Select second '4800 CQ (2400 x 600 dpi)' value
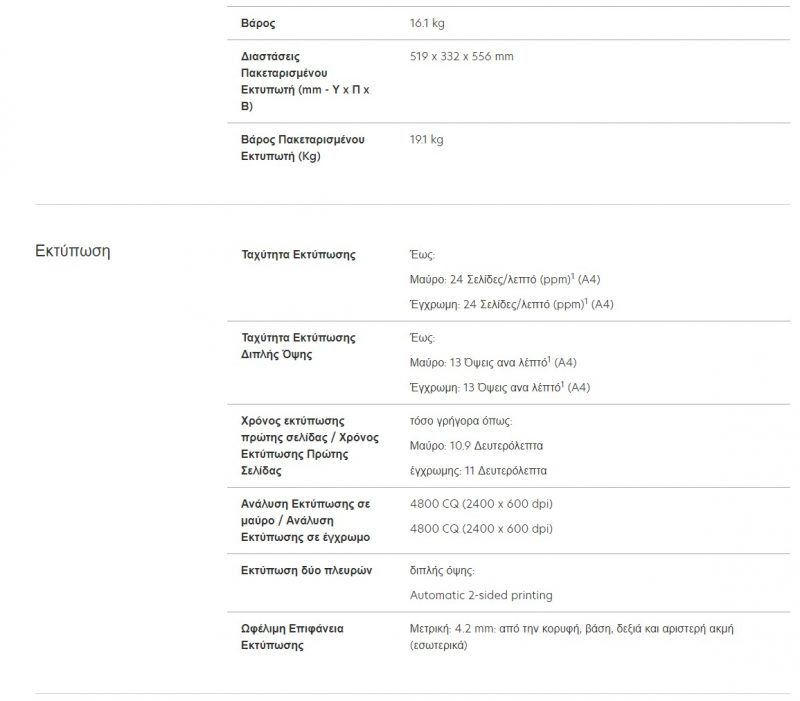800x701 pixels. (x=481, y=529)
